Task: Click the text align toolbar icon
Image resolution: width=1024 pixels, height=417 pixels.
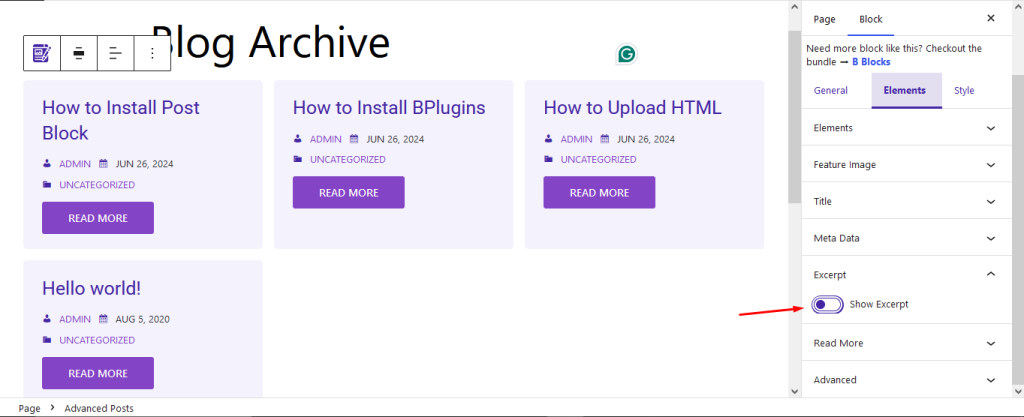Action: [x=115, y=53]
